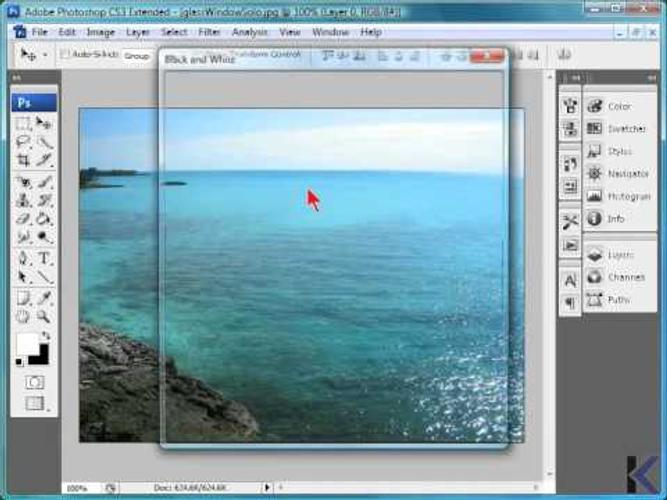Collapse the toolbox panel arrows
Viewport: 667px width, 500px height.
coord(17,78)
